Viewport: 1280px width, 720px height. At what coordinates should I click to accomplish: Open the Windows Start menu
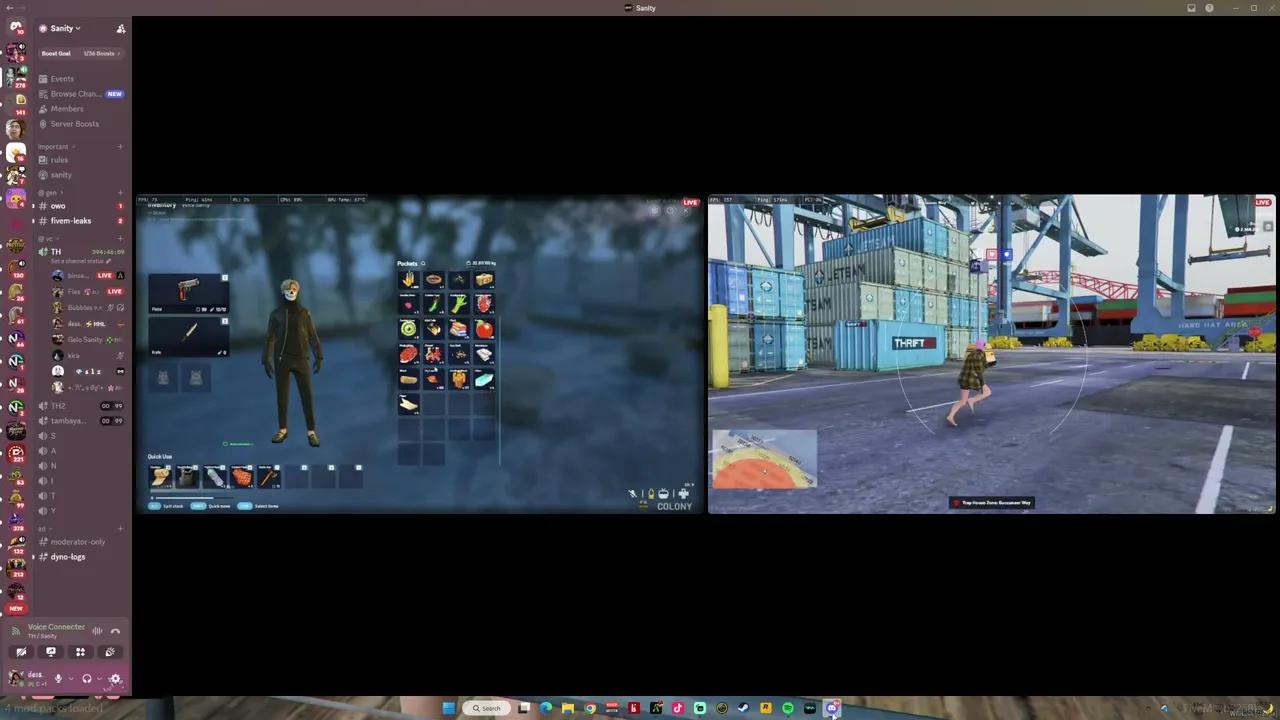tap(449, 708)
